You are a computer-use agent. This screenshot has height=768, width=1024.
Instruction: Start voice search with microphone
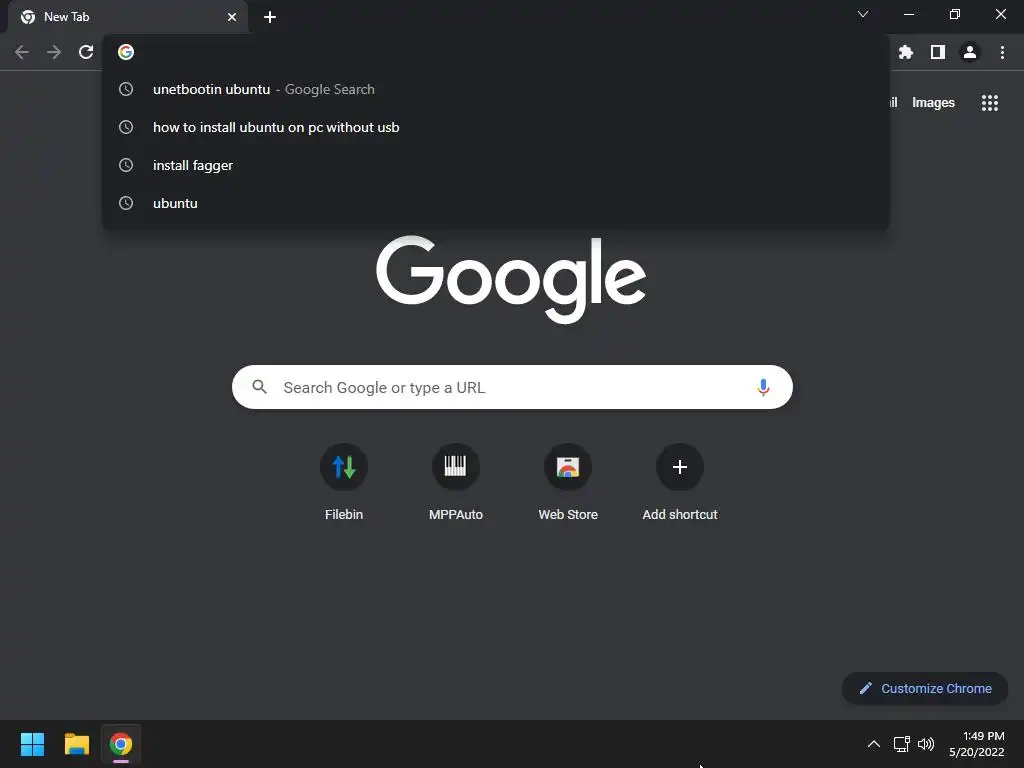click(x=763, y=387)
